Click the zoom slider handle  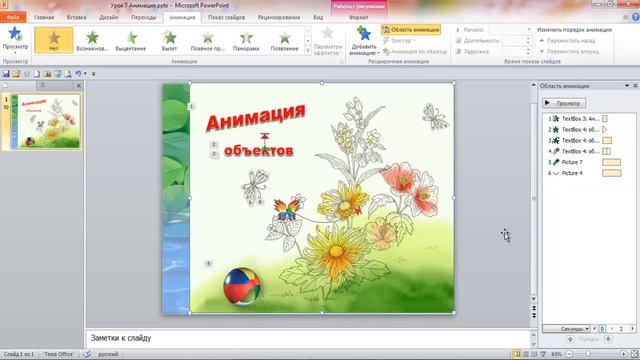(x=588, y=354)
